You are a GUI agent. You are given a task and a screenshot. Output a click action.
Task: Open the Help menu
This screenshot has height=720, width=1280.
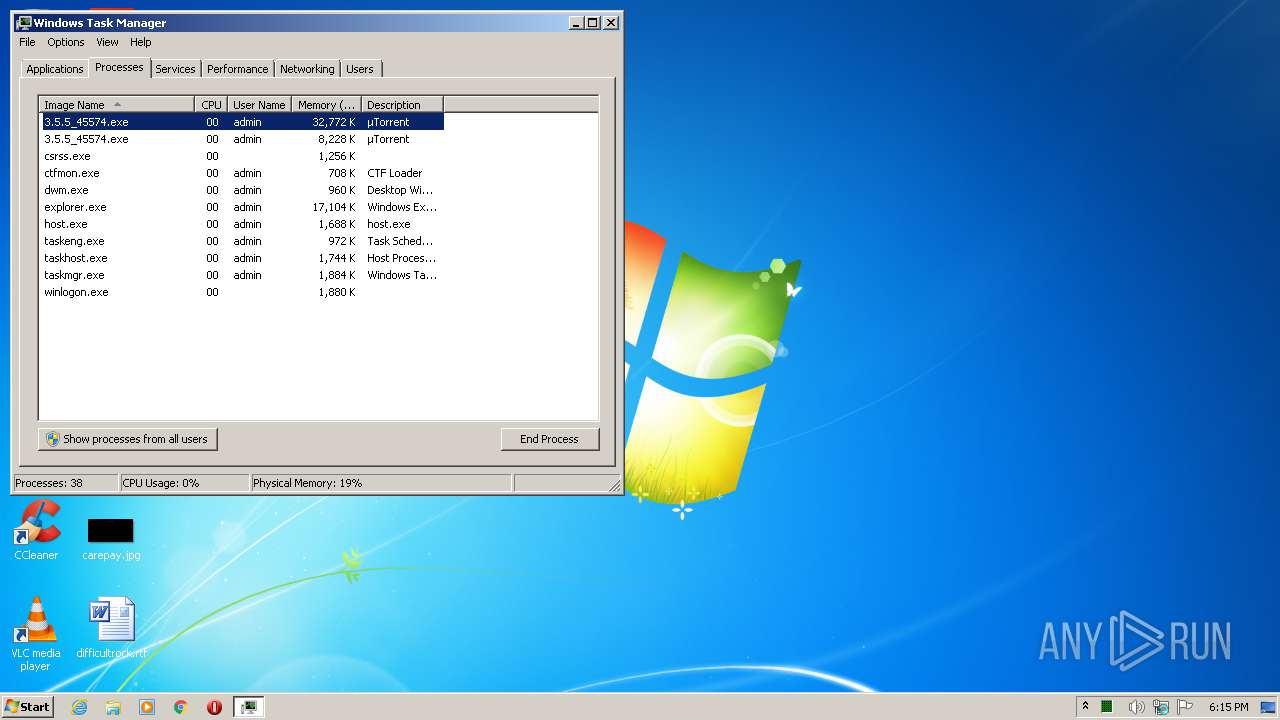click(141, 42)
